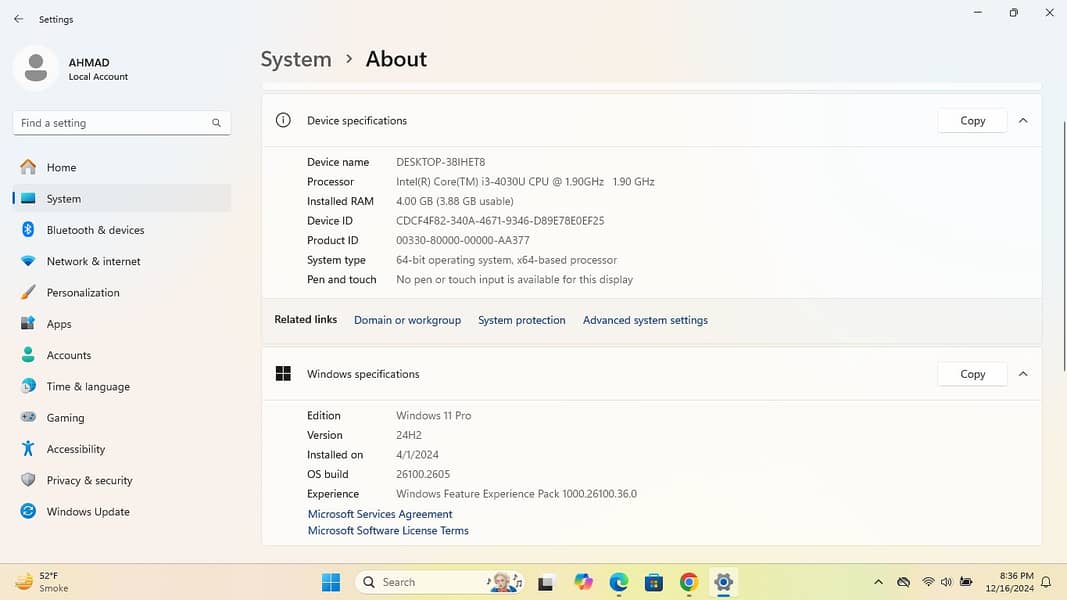Open Advanced system settings link

[645, 320]
